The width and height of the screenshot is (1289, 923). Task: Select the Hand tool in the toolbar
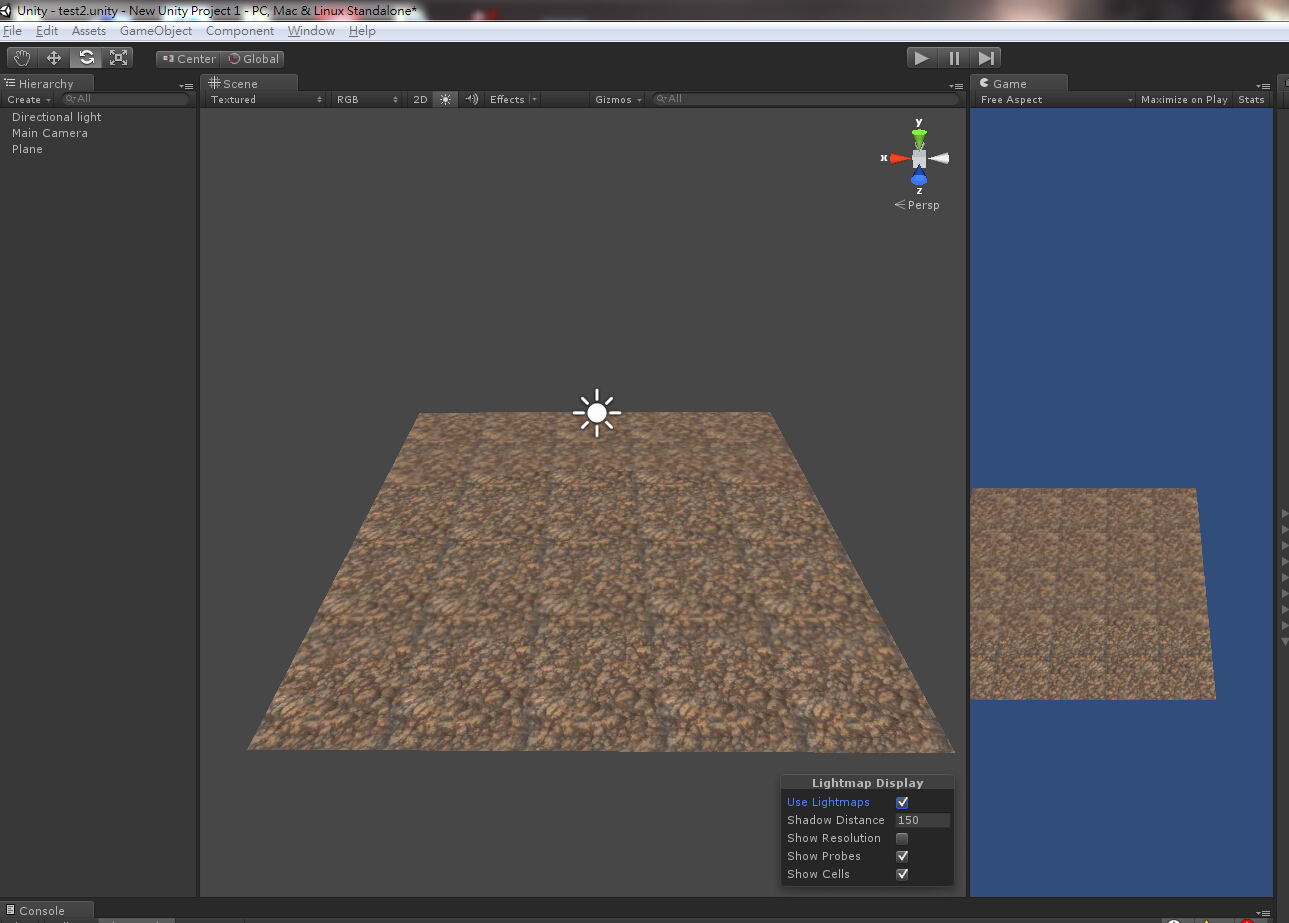click(x=22, y=58)
